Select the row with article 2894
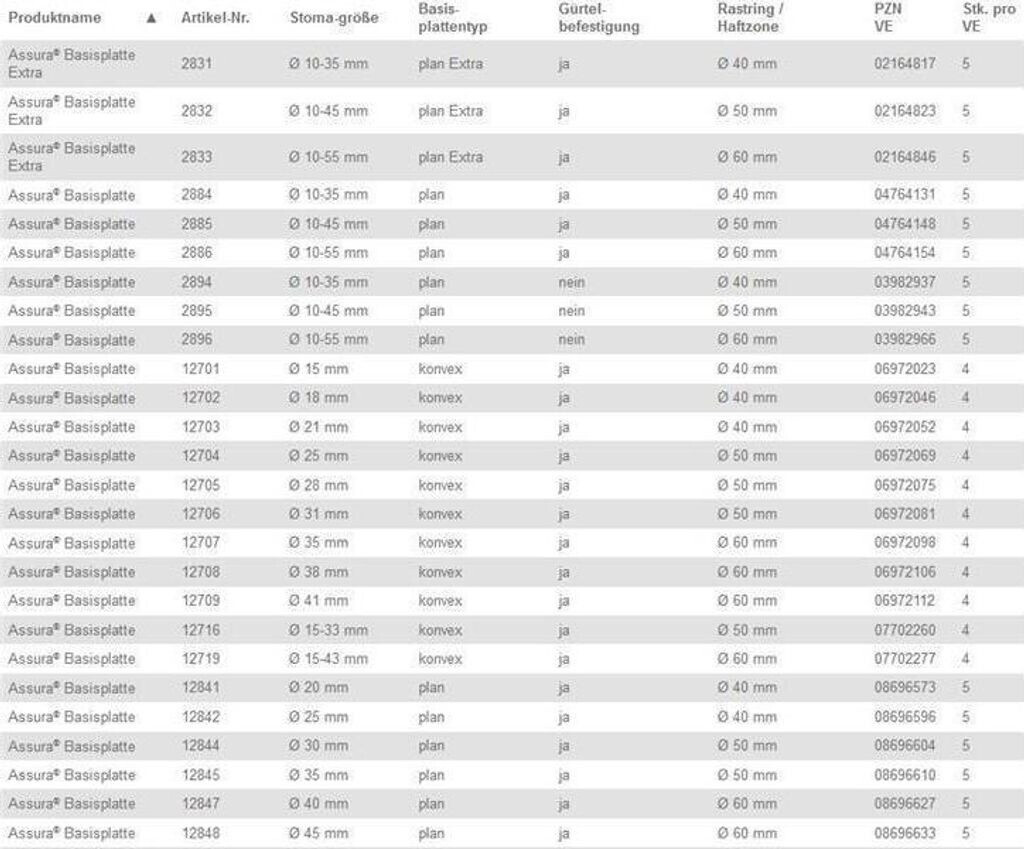Screen dimensions: 1024x849 197,282
